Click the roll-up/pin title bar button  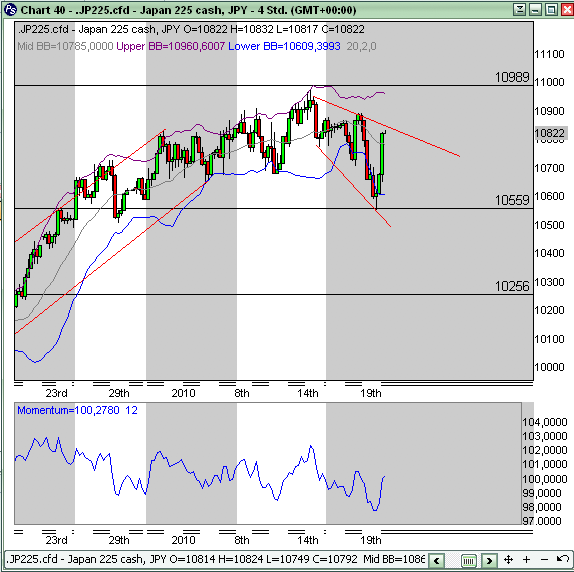point(519,10)
